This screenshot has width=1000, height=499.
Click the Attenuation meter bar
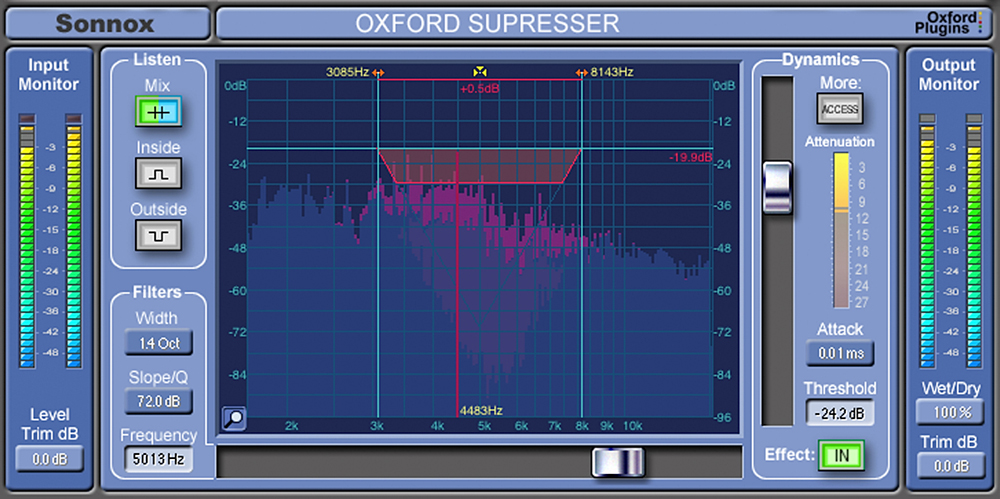[842, 231]
